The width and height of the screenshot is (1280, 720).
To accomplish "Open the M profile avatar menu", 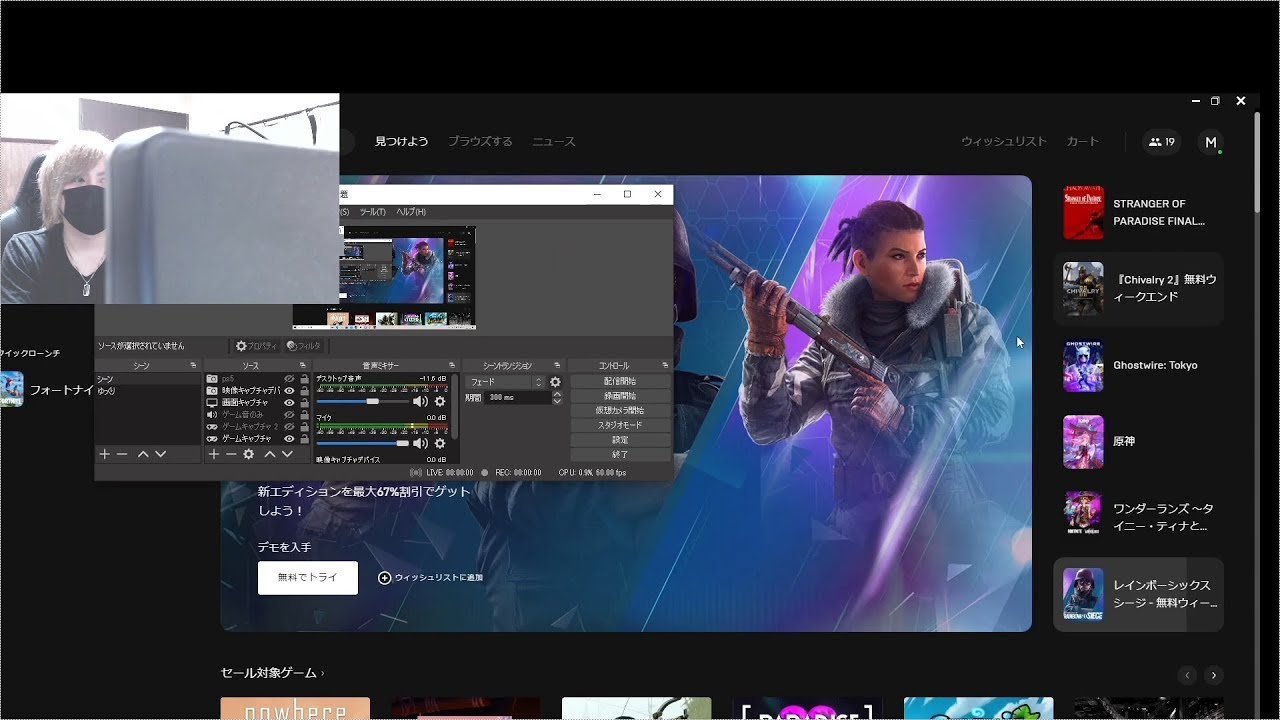I will [1211, 142].
